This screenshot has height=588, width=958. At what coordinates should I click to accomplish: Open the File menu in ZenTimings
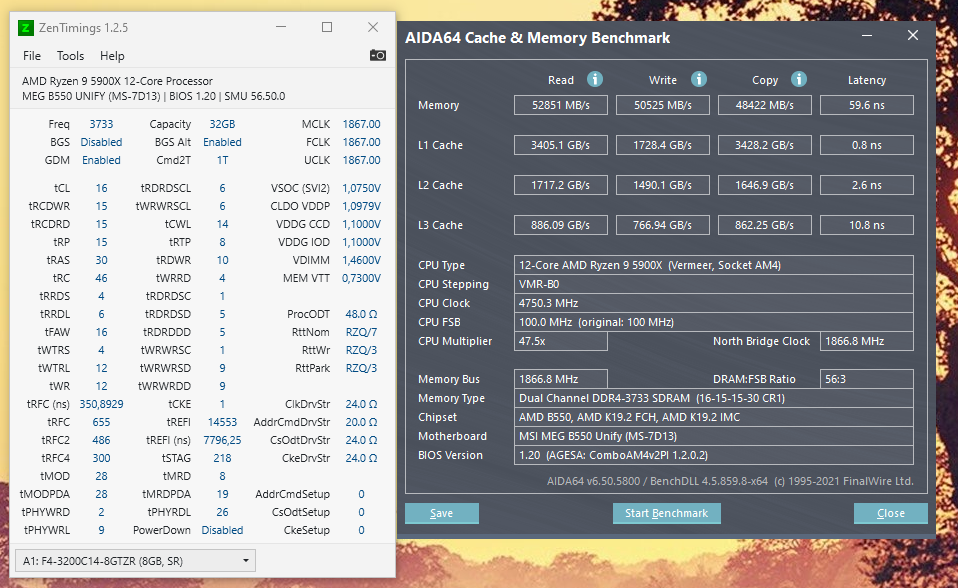click(x=32, y=56)
